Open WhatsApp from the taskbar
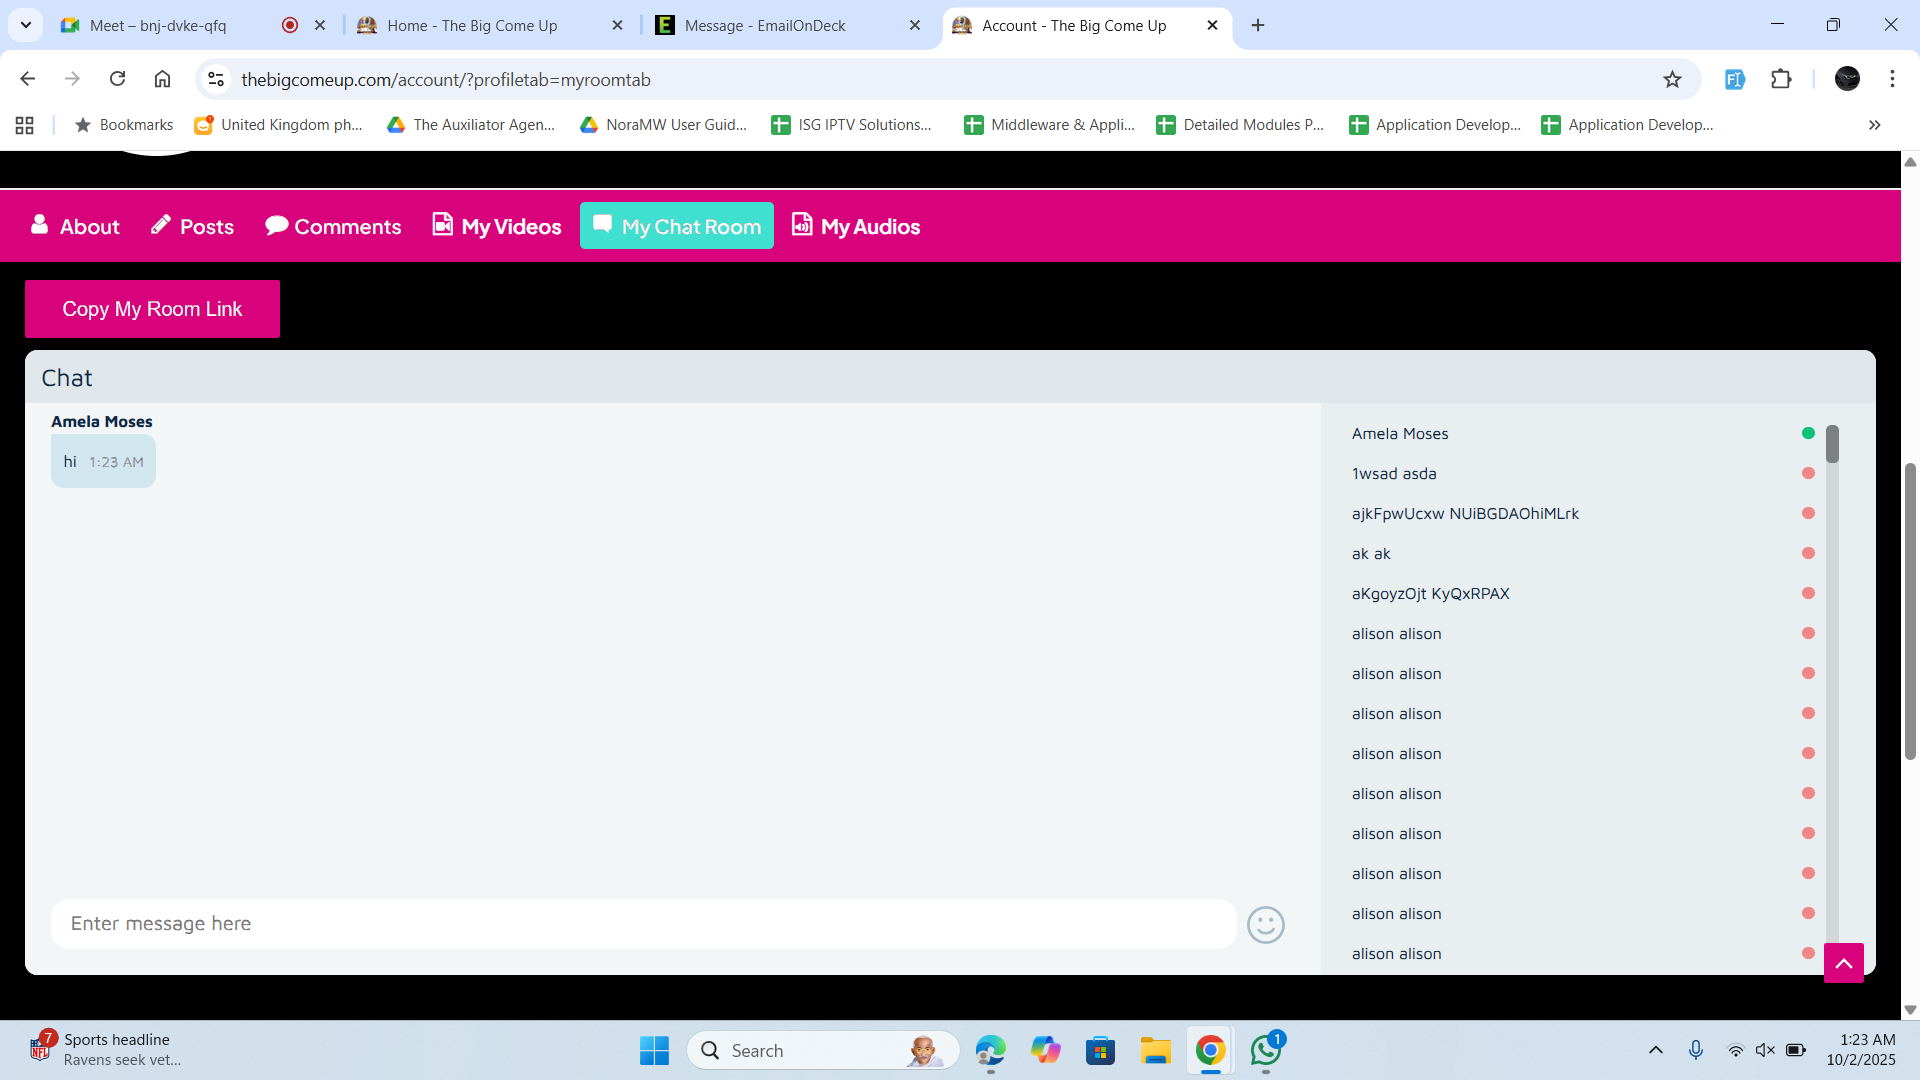Image resolution: width=1920 pixels, height=1080 pixels. 1265,1050
